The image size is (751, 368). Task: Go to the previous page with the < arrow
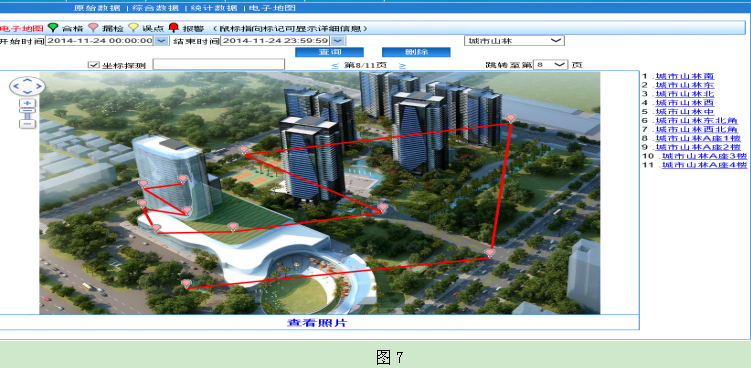335,65
